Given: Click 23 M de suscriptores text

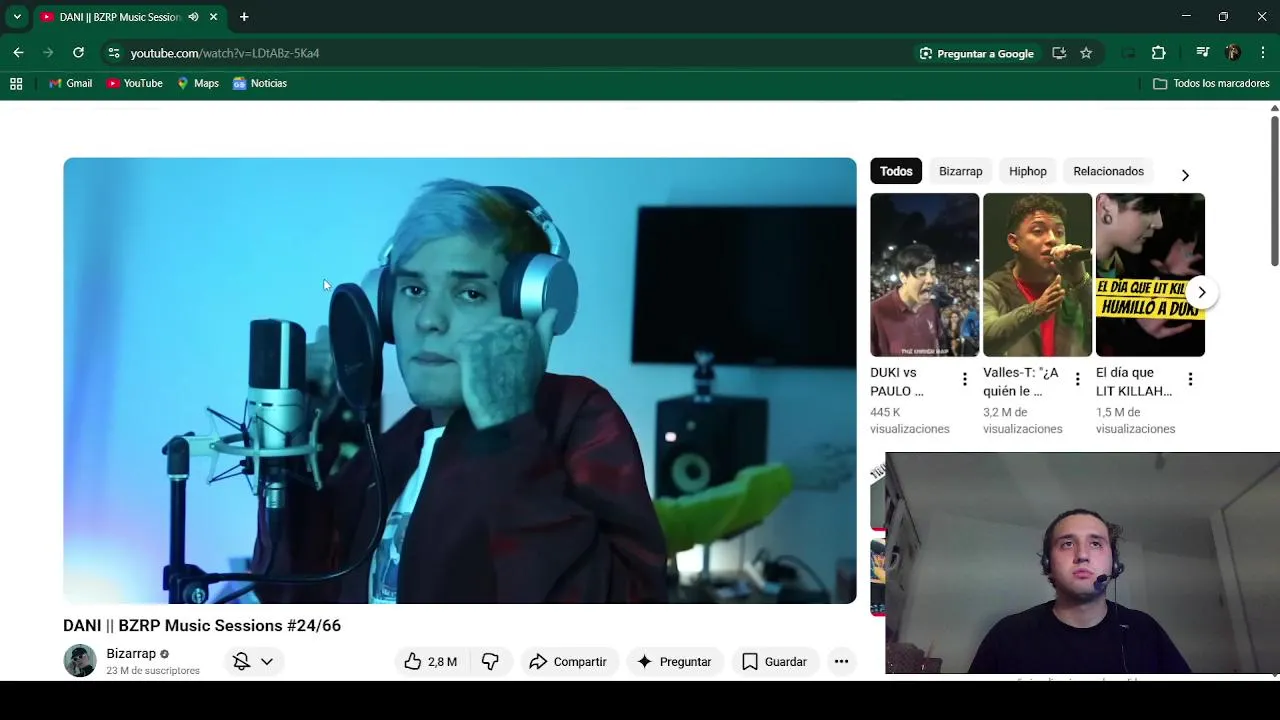Looking at the screenshot, I should 153,671.
